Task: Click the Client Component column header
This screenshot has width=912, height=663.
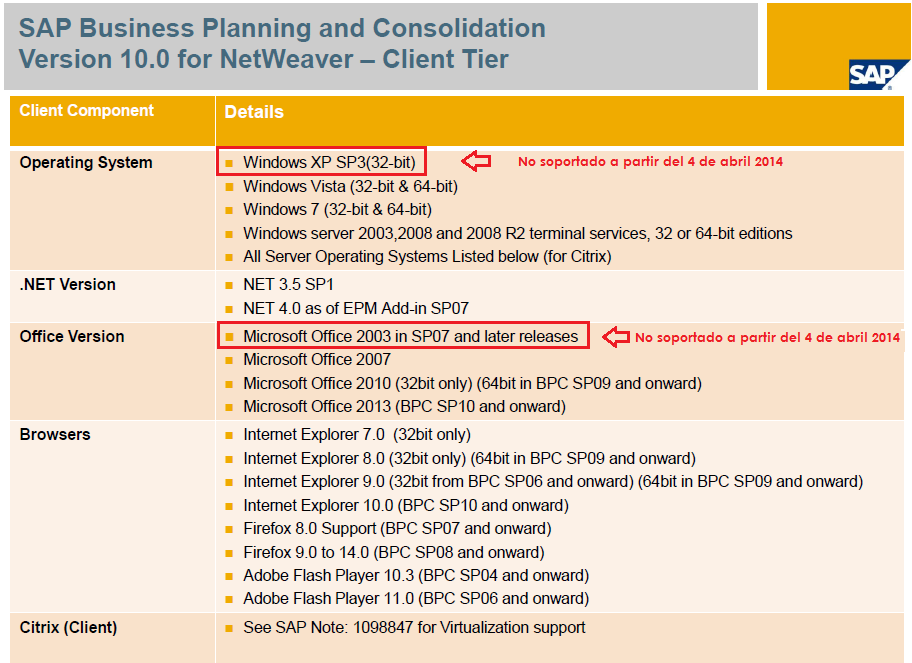Action: pos(87,111)
